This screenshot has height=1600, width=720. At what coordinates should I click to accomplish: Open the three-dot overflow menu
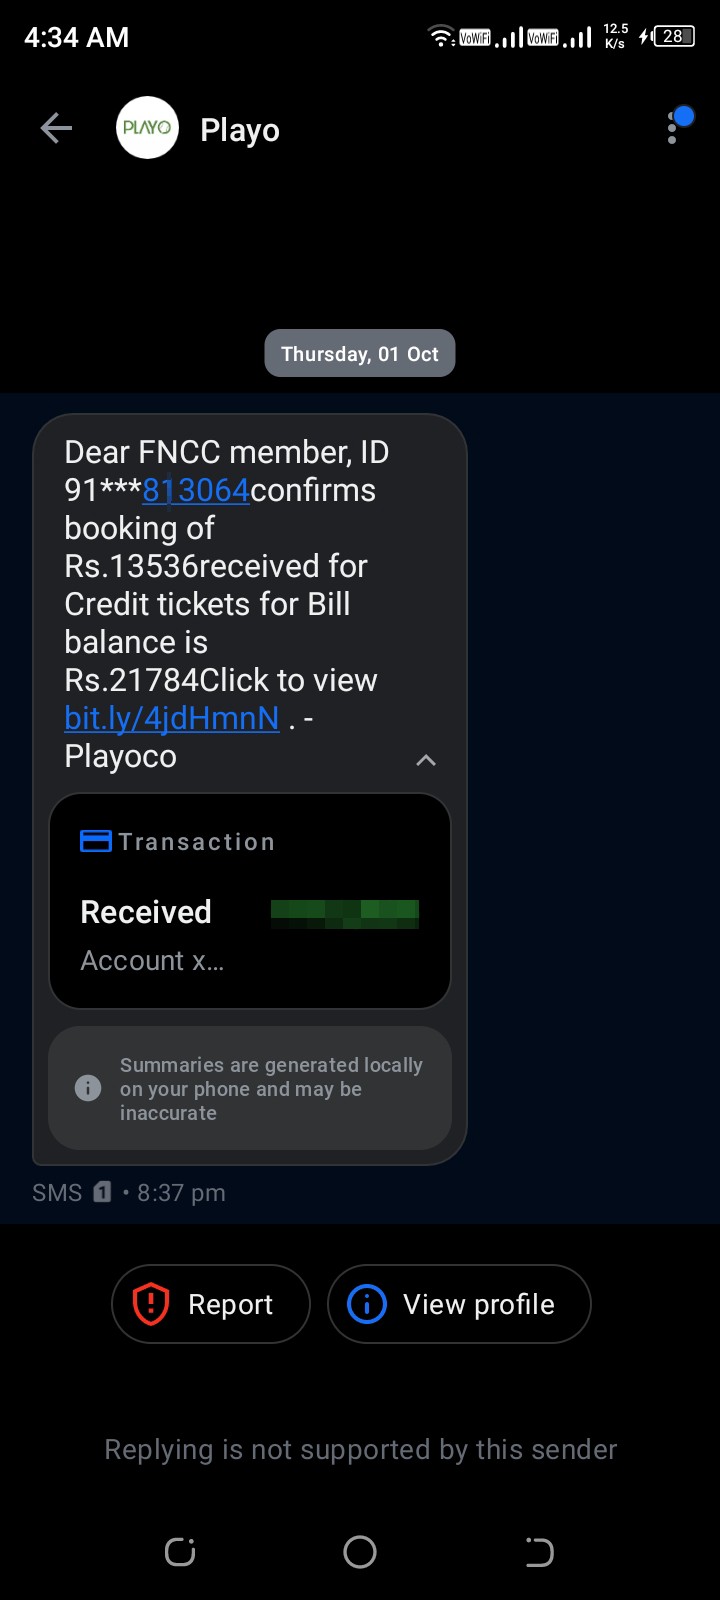(x=672, y=128)
